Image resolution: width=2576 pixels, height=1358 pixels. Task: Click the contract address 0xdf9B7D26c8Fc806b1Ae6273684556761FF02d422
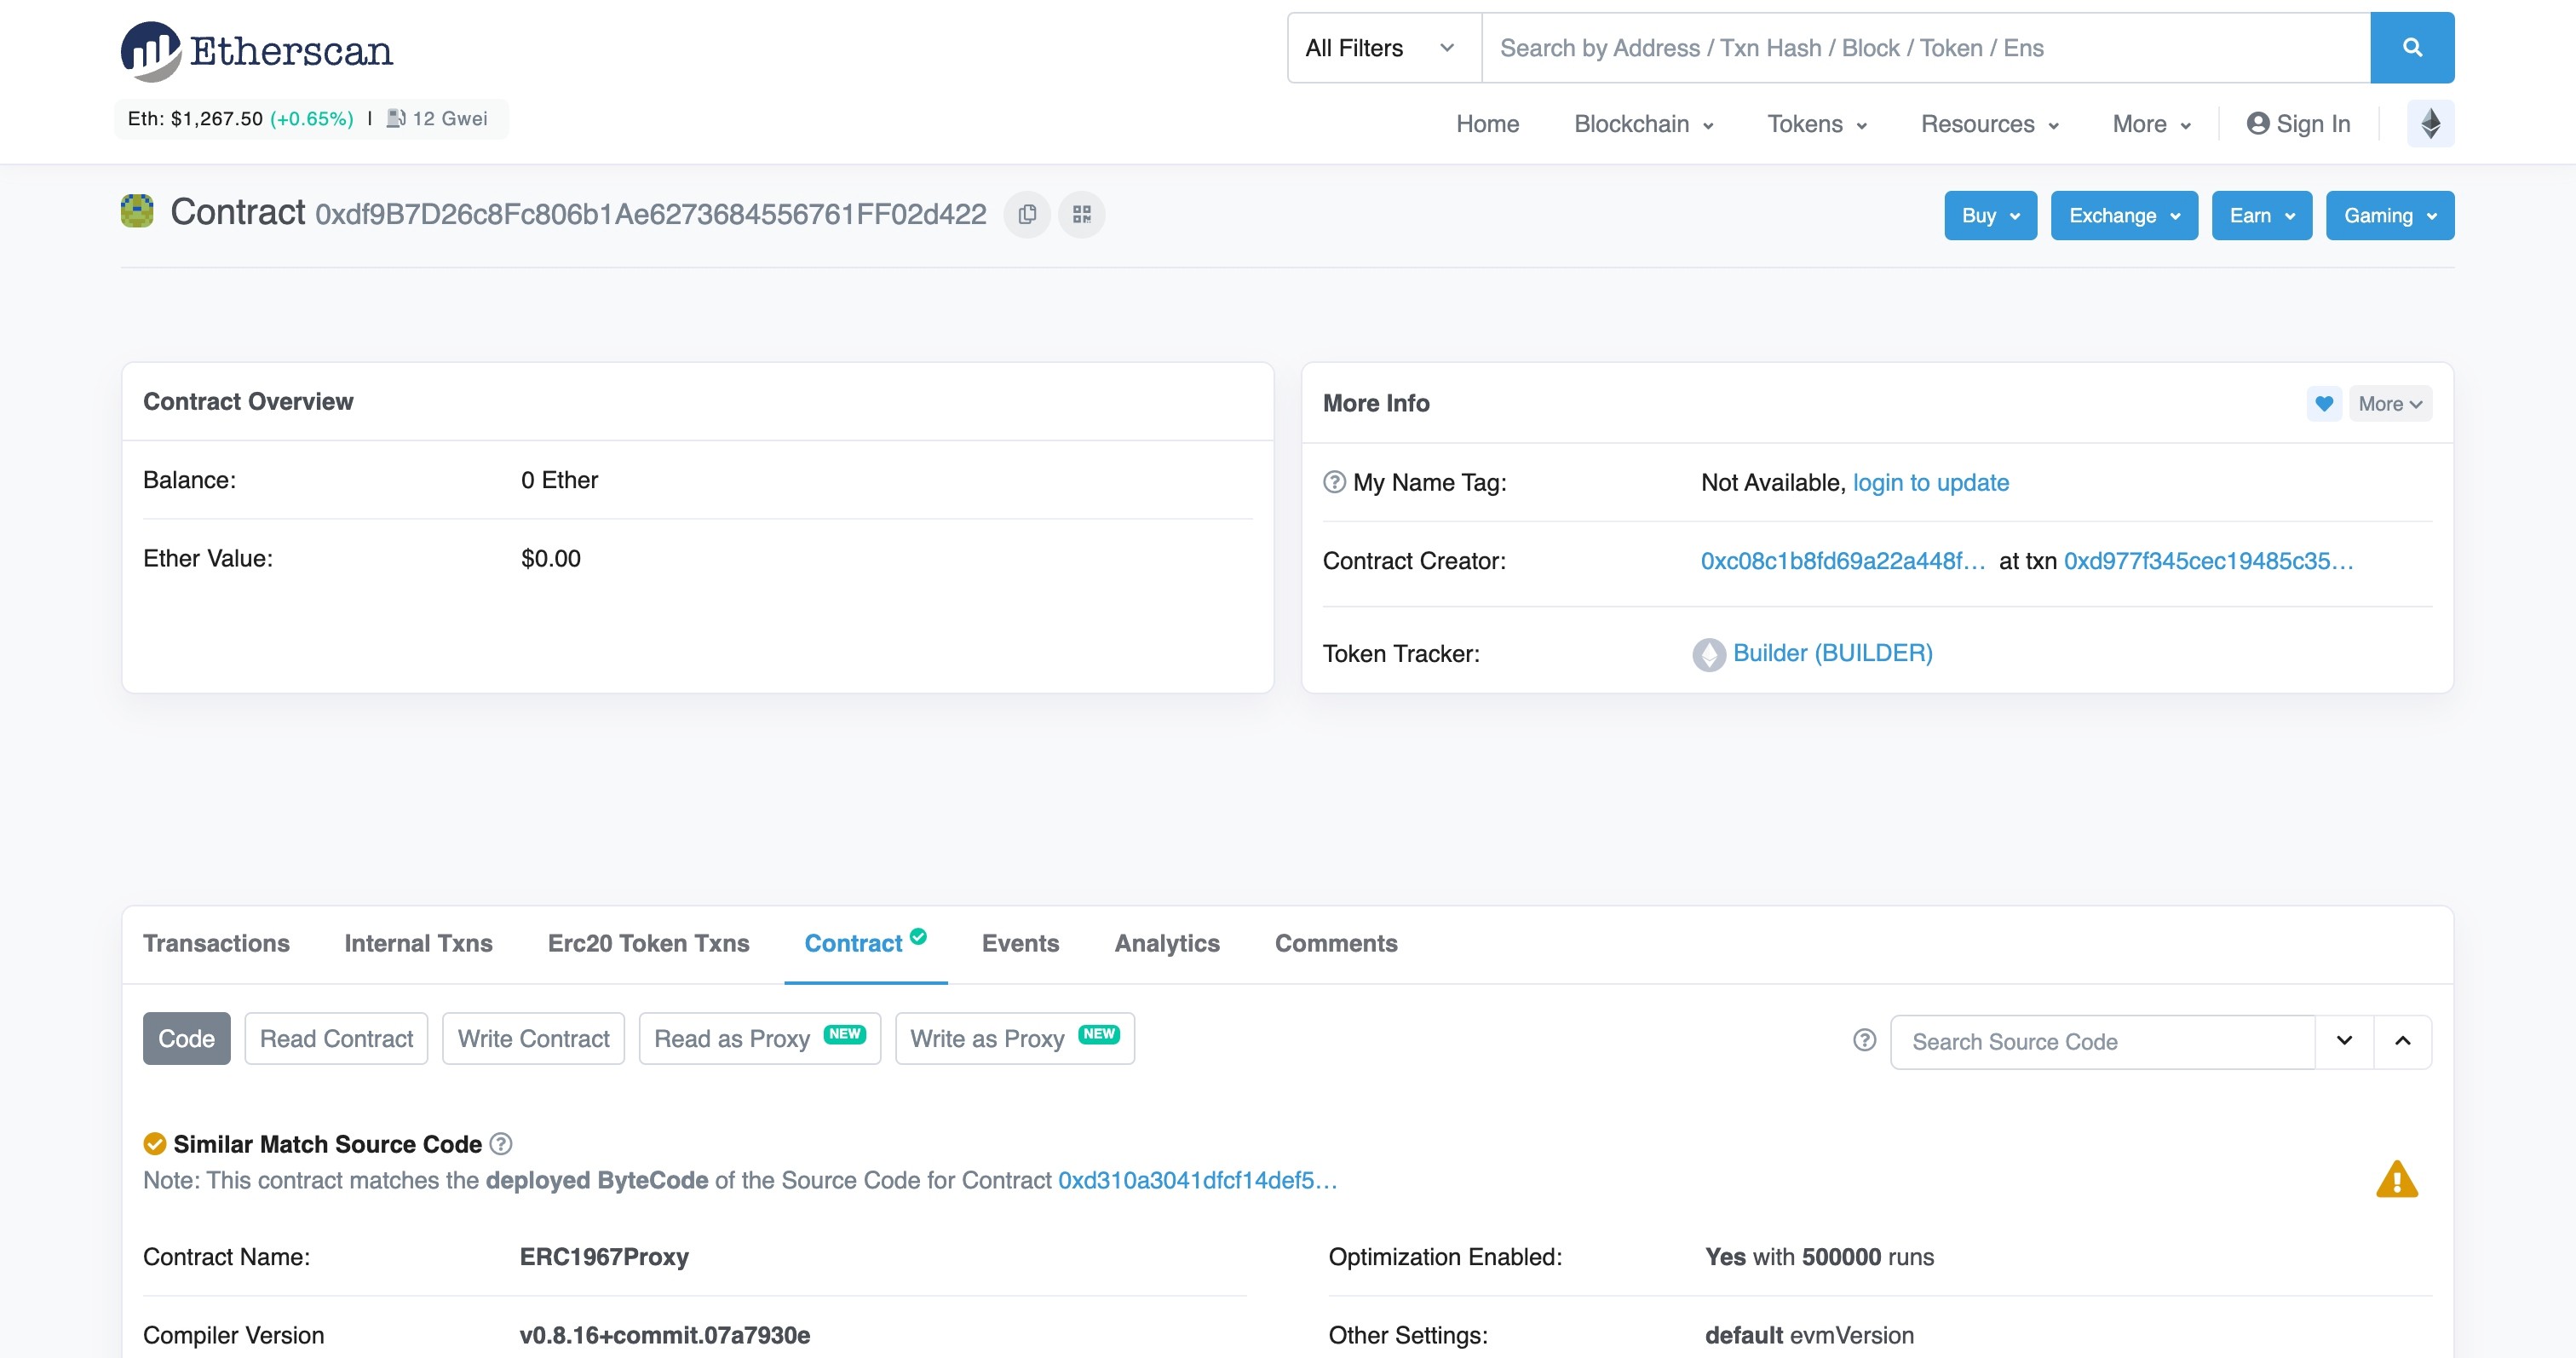[x=651, y=214]
